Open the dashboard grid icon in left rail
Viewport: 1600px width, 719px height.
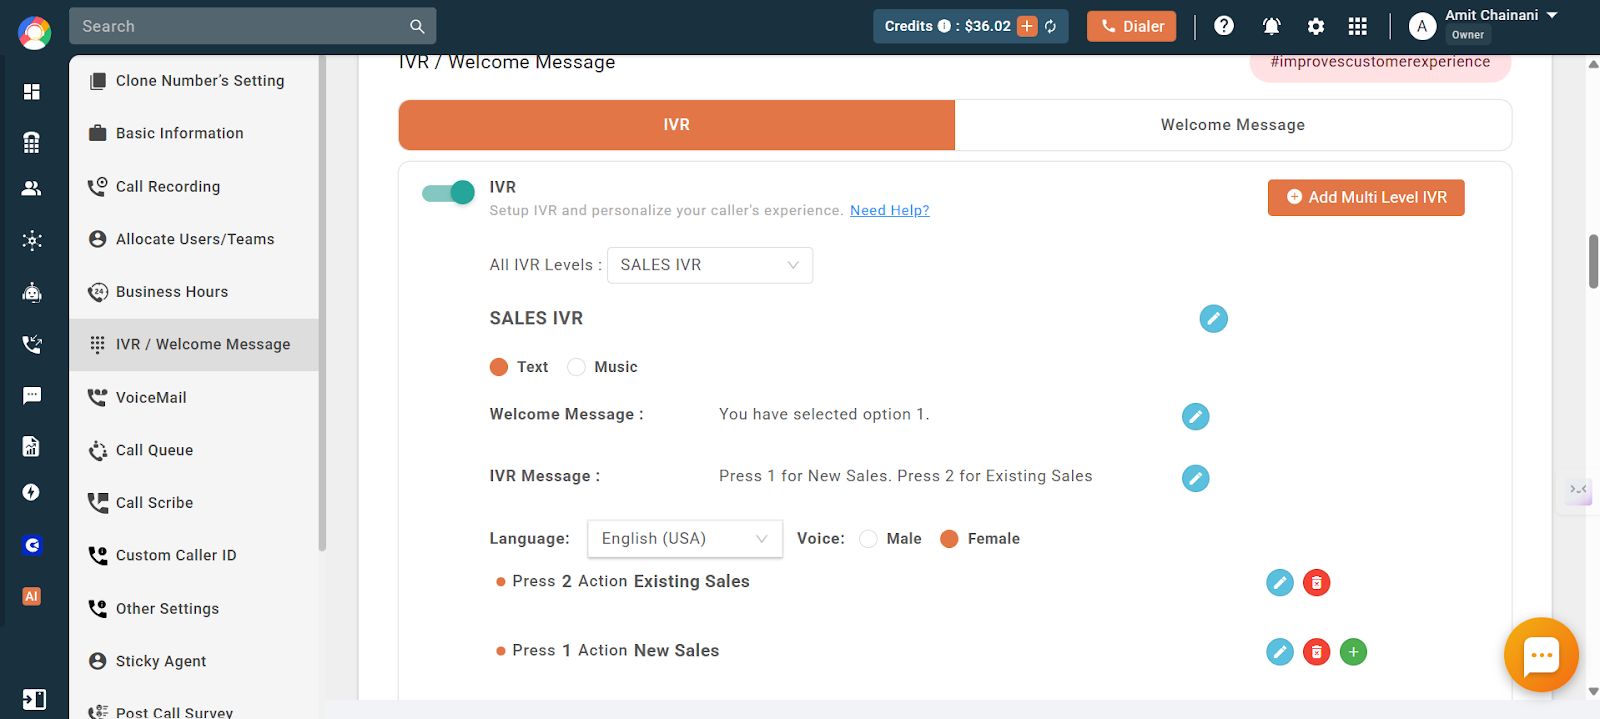point(32,92)
